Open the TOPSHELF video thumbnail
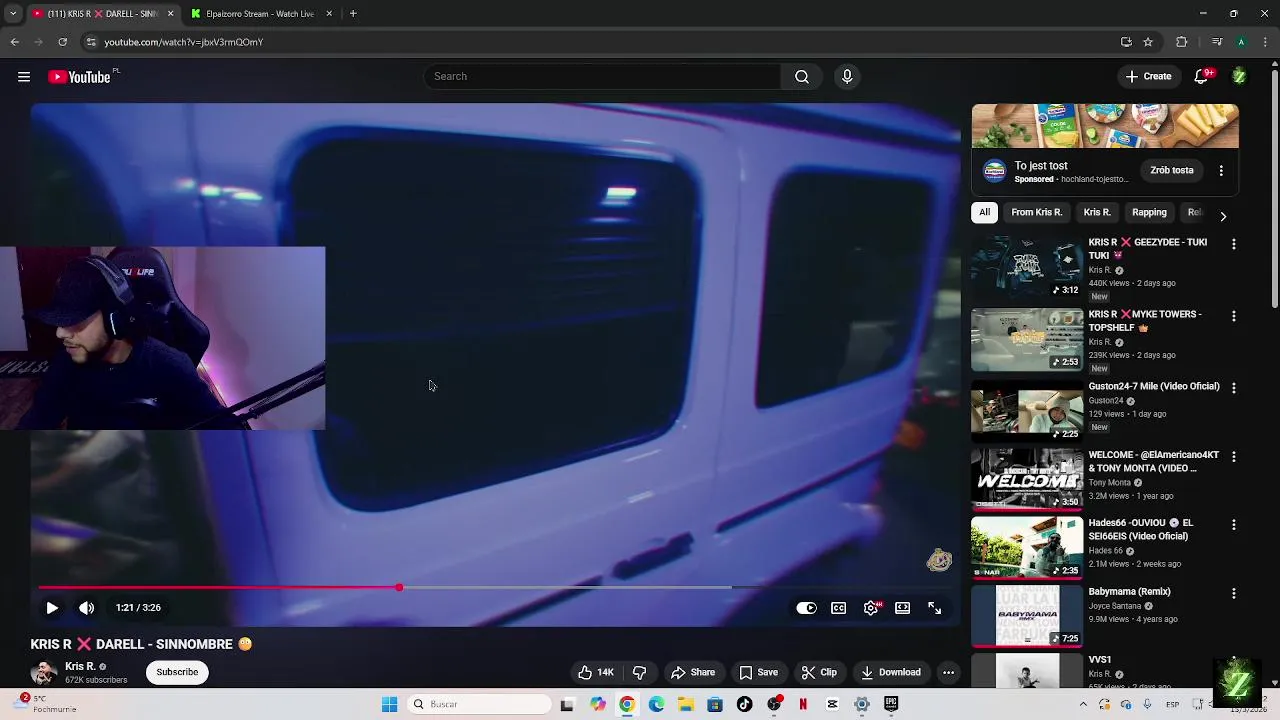 point(1027,339)
